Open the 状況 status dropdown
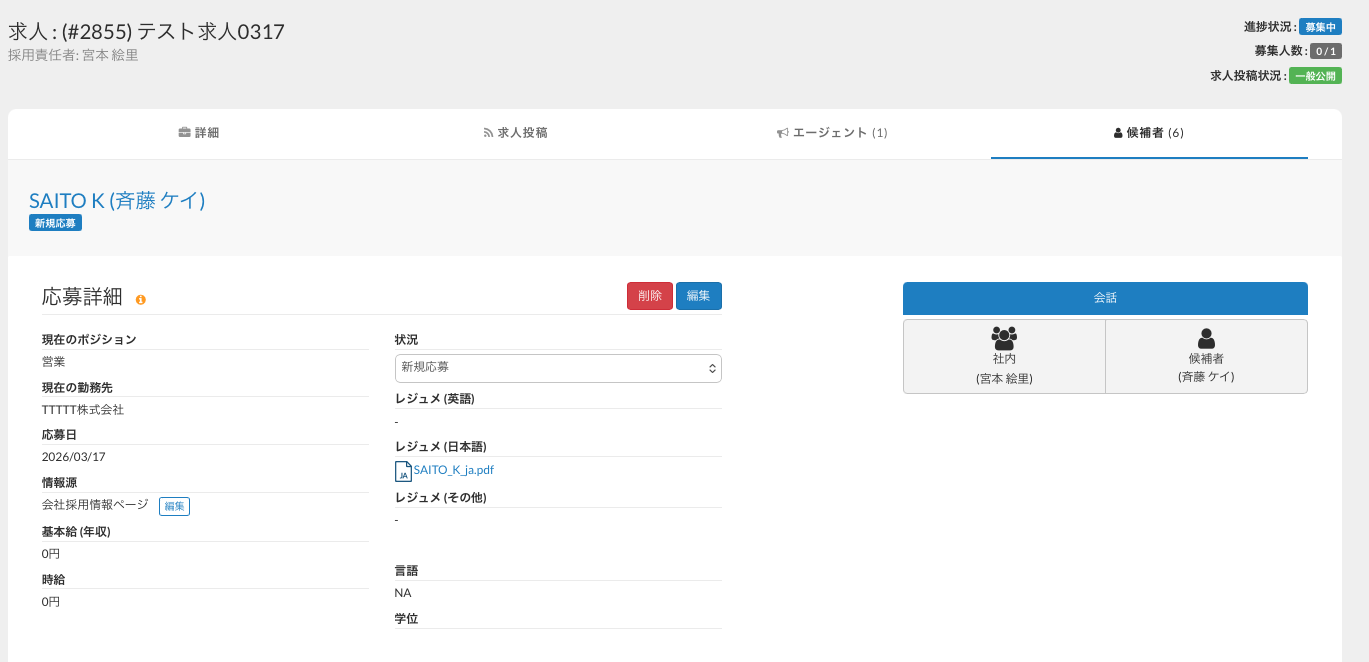 [558, 368]
